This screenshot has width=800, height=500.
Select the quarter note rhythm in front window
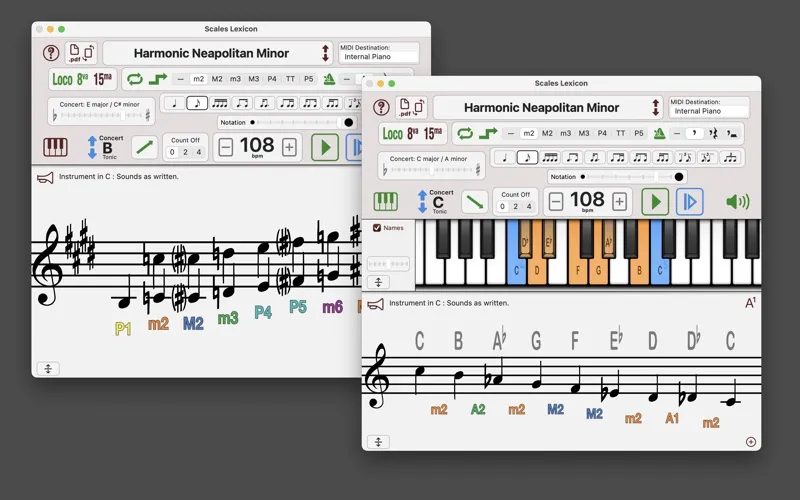coord(505,157)
